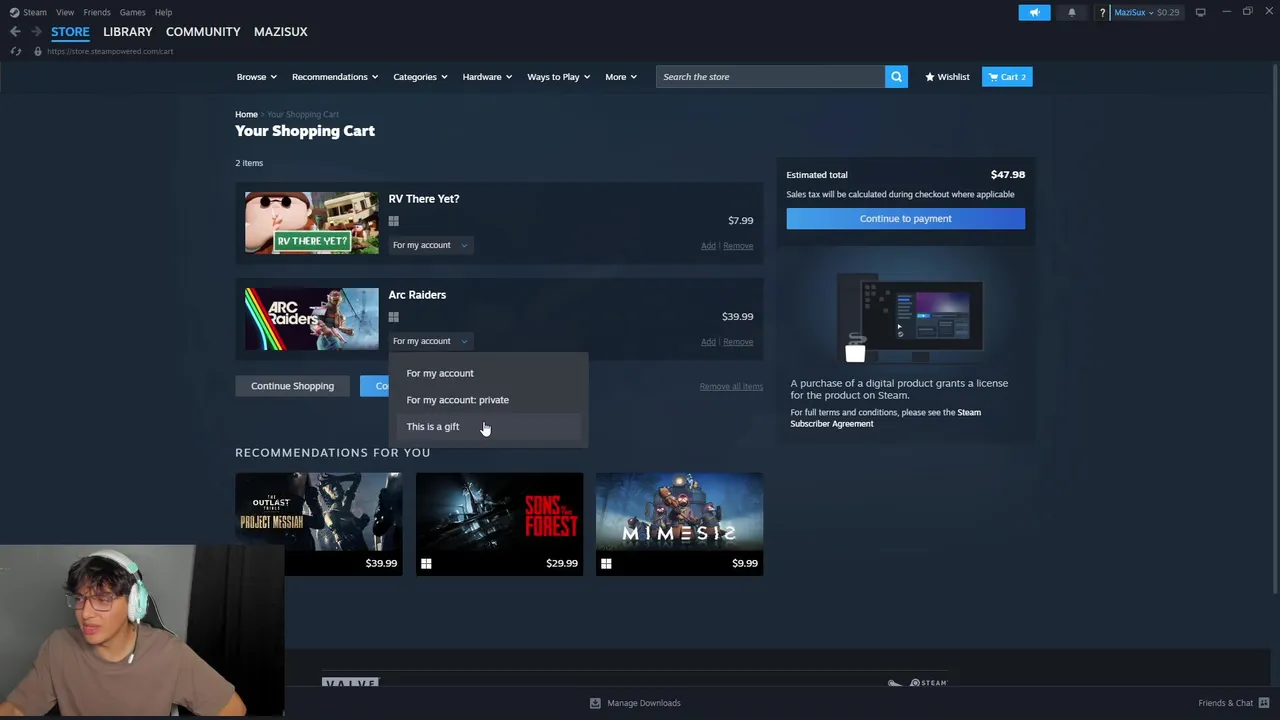Open Cart 2 button
The height and width of the screenshot is (720, 1280).
[x=1007, y=77]
